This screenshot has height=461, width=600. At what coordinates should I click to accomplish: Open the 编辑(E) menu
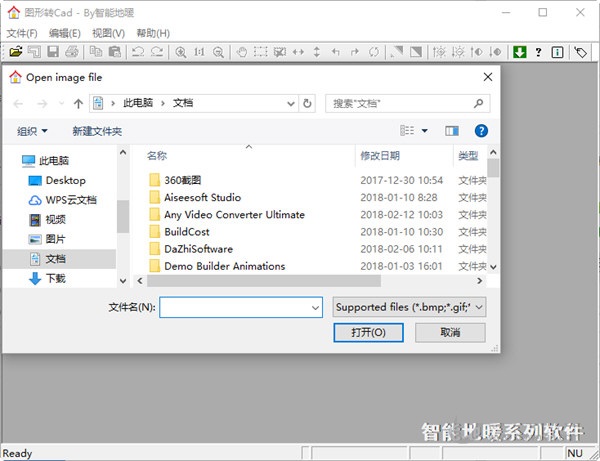tap(65, 33)
